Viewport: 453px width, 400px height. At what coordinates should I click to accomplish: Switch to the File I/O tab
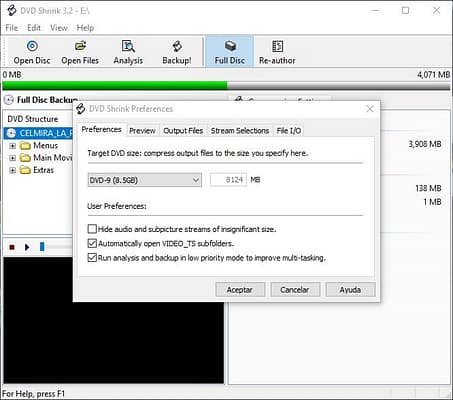289,131
